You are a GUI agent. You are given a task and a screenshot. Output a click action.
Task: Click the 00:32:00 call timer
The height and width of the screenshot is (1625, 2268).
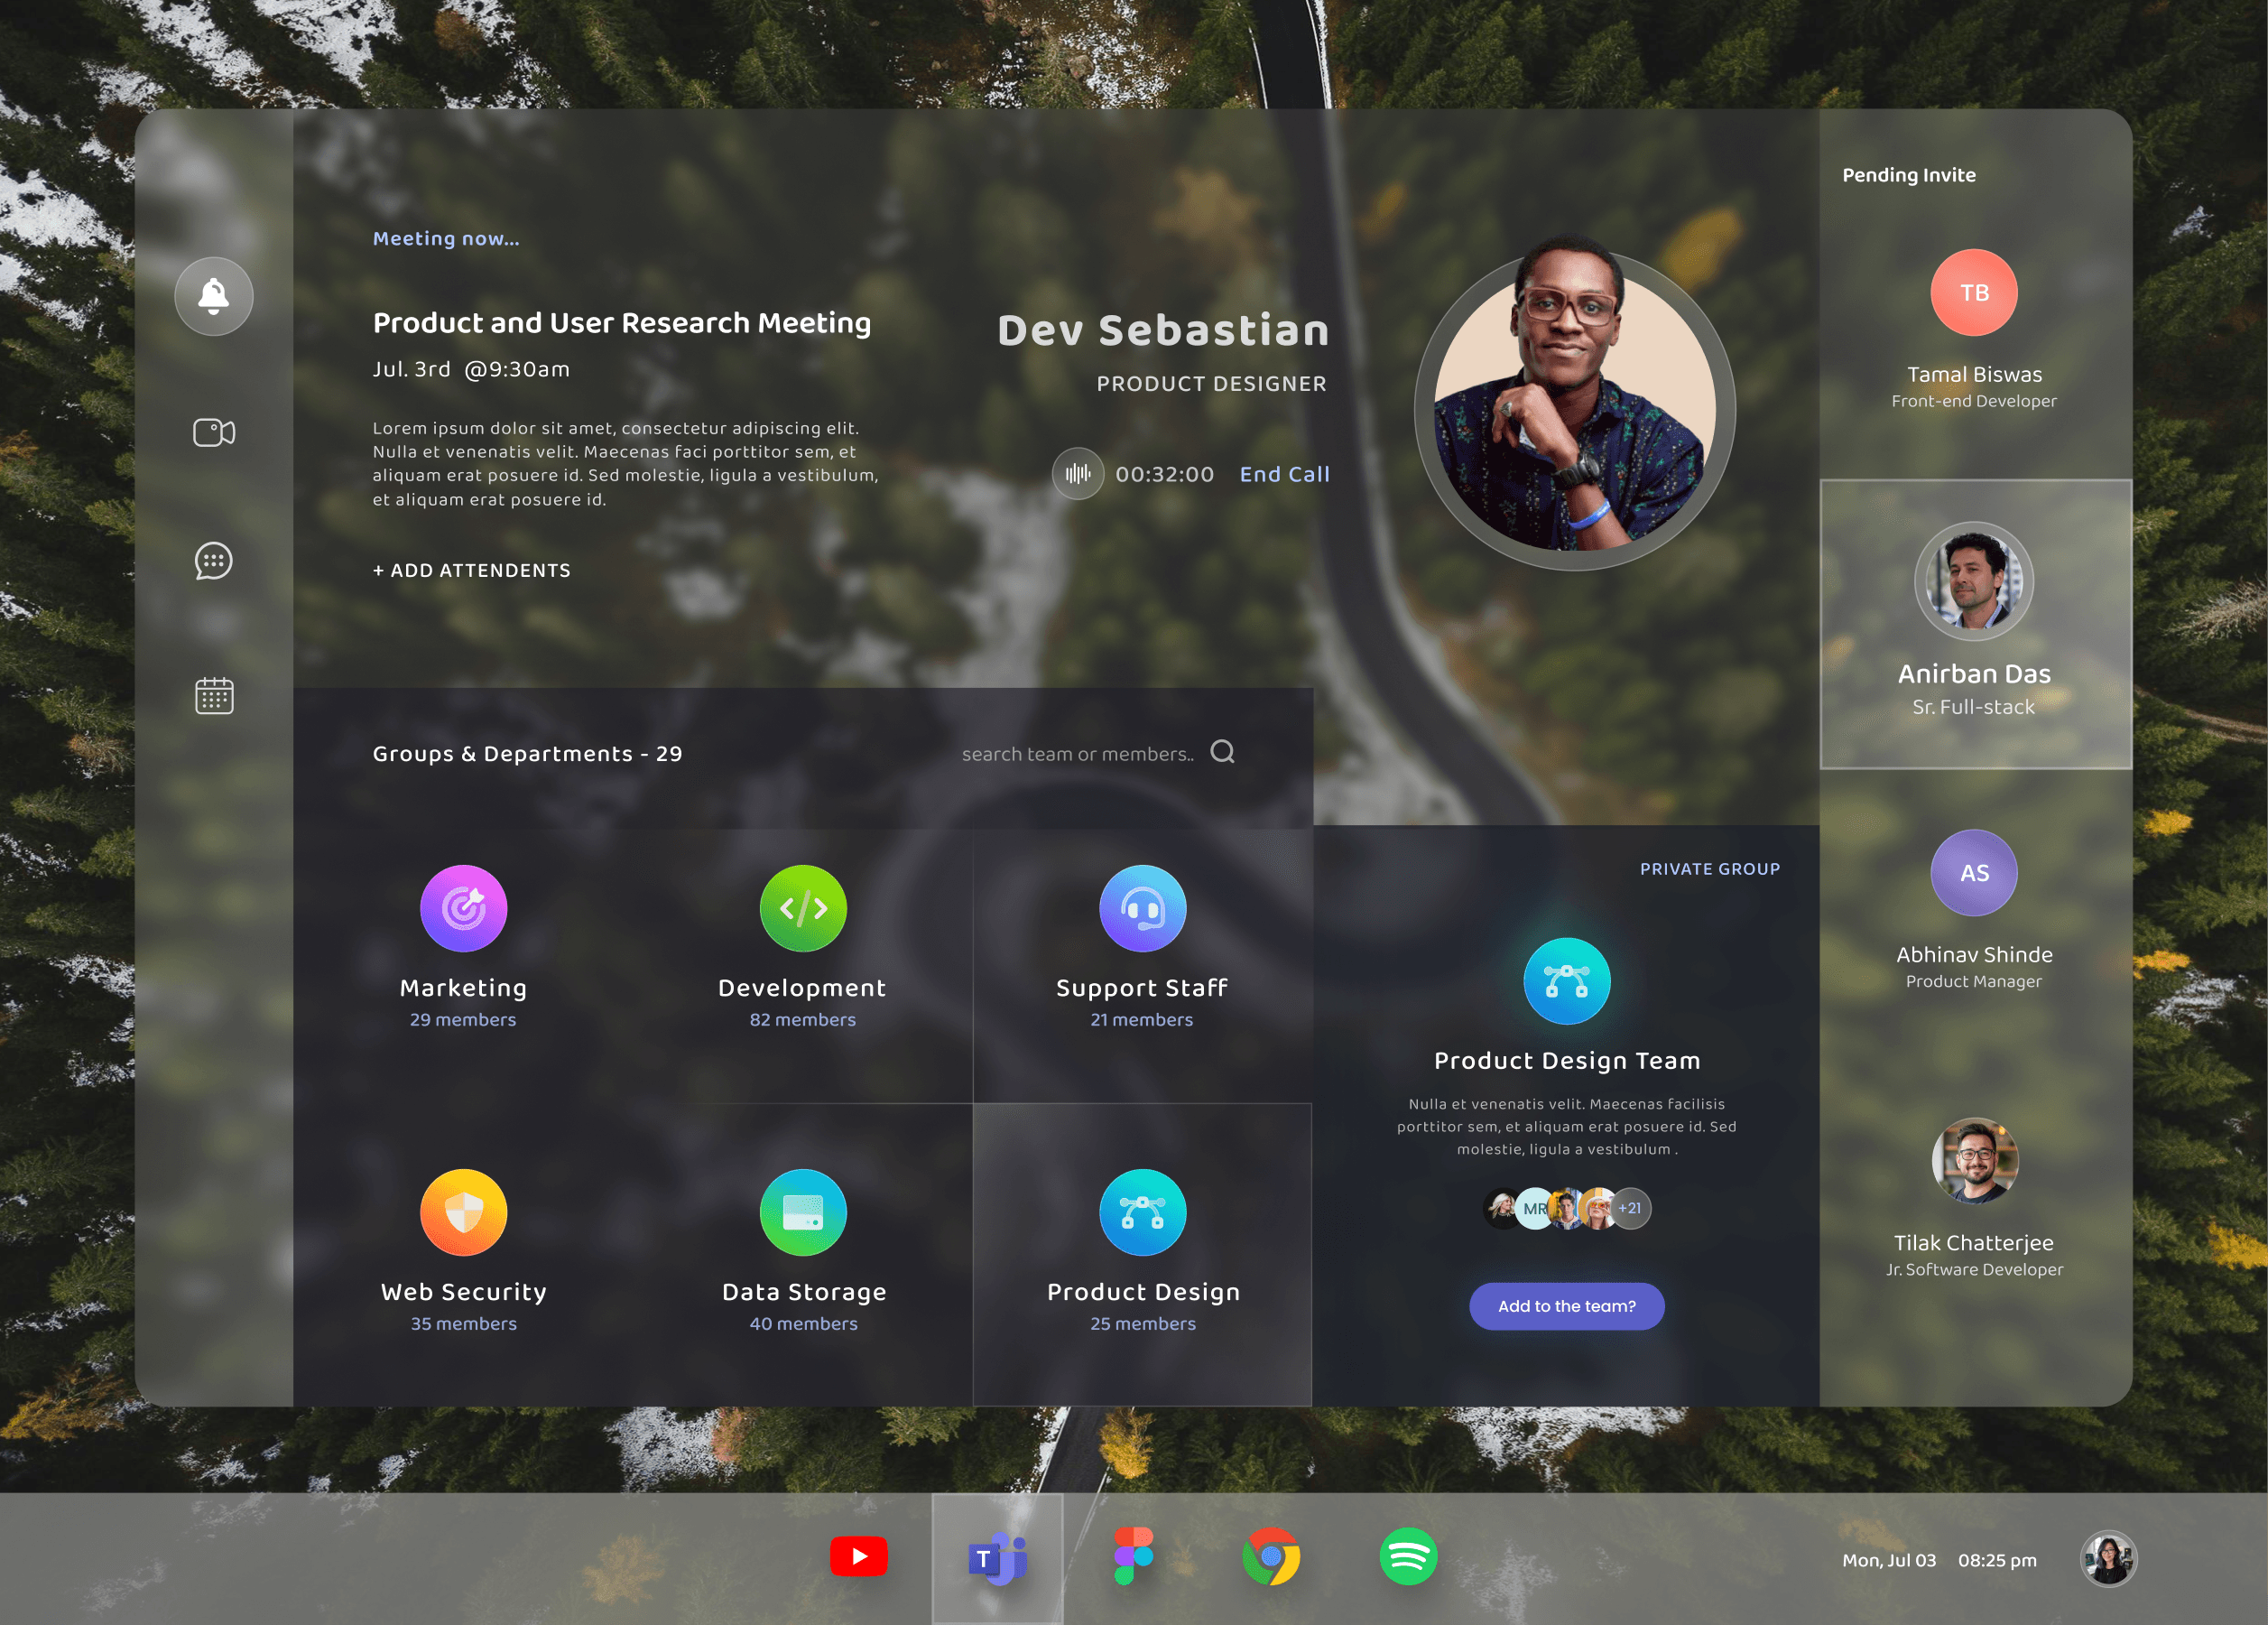[1165, 474]
